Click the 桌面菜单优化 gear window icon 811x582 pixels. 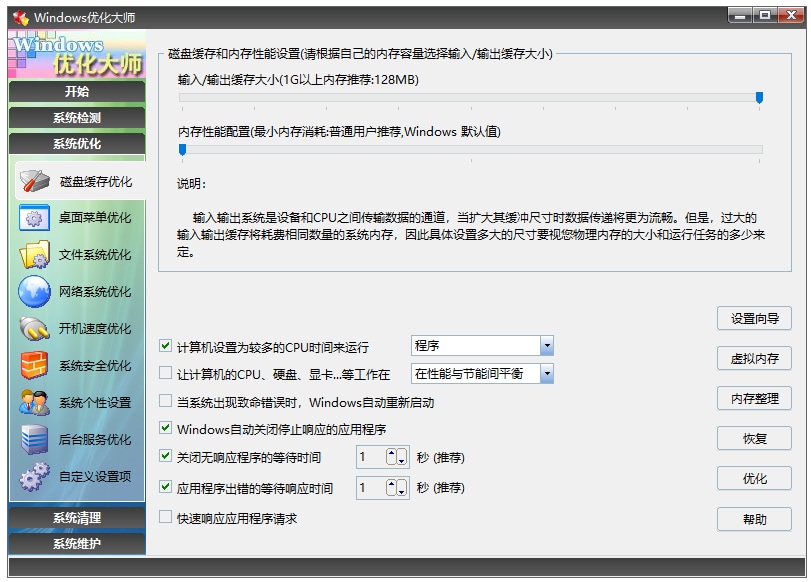pos(34,217)
